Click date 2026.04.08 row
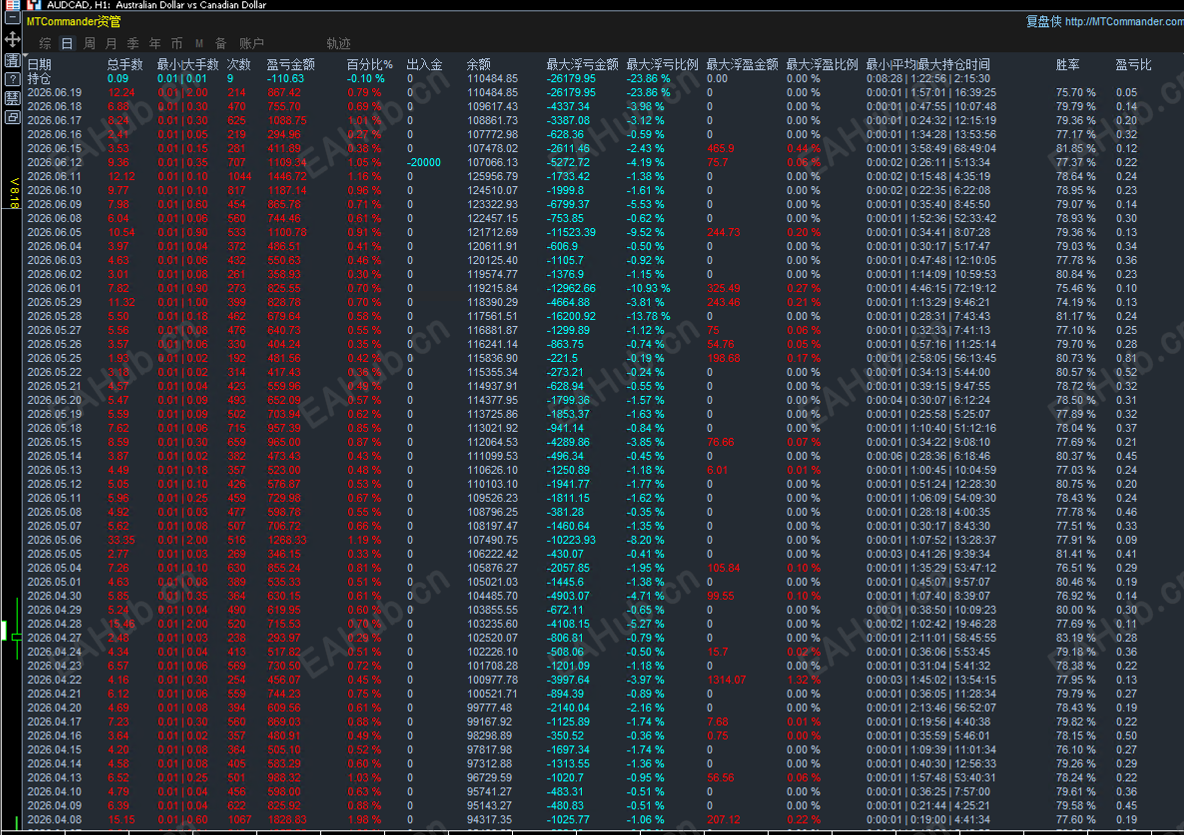The width and height of the screenshot is (1184, 835). click(54, 819)
